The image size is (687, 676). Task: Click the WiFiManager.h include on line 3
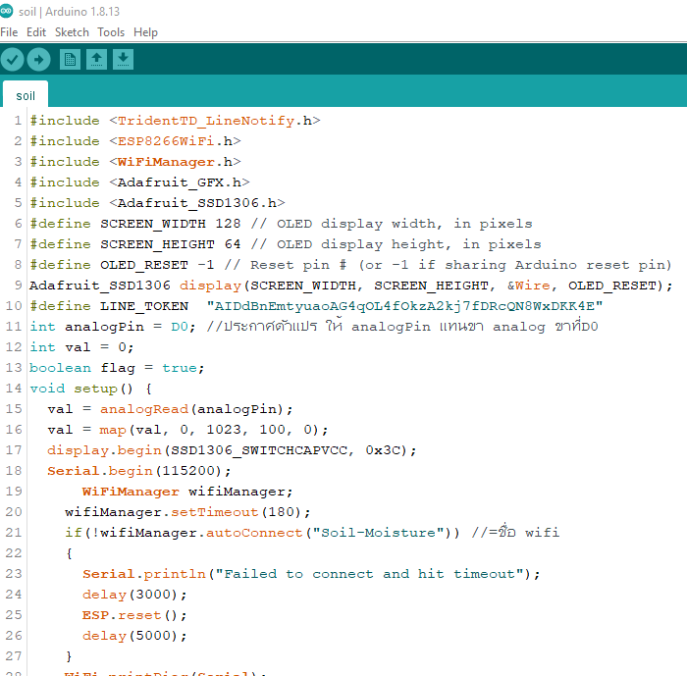click(x=174, y=162)
